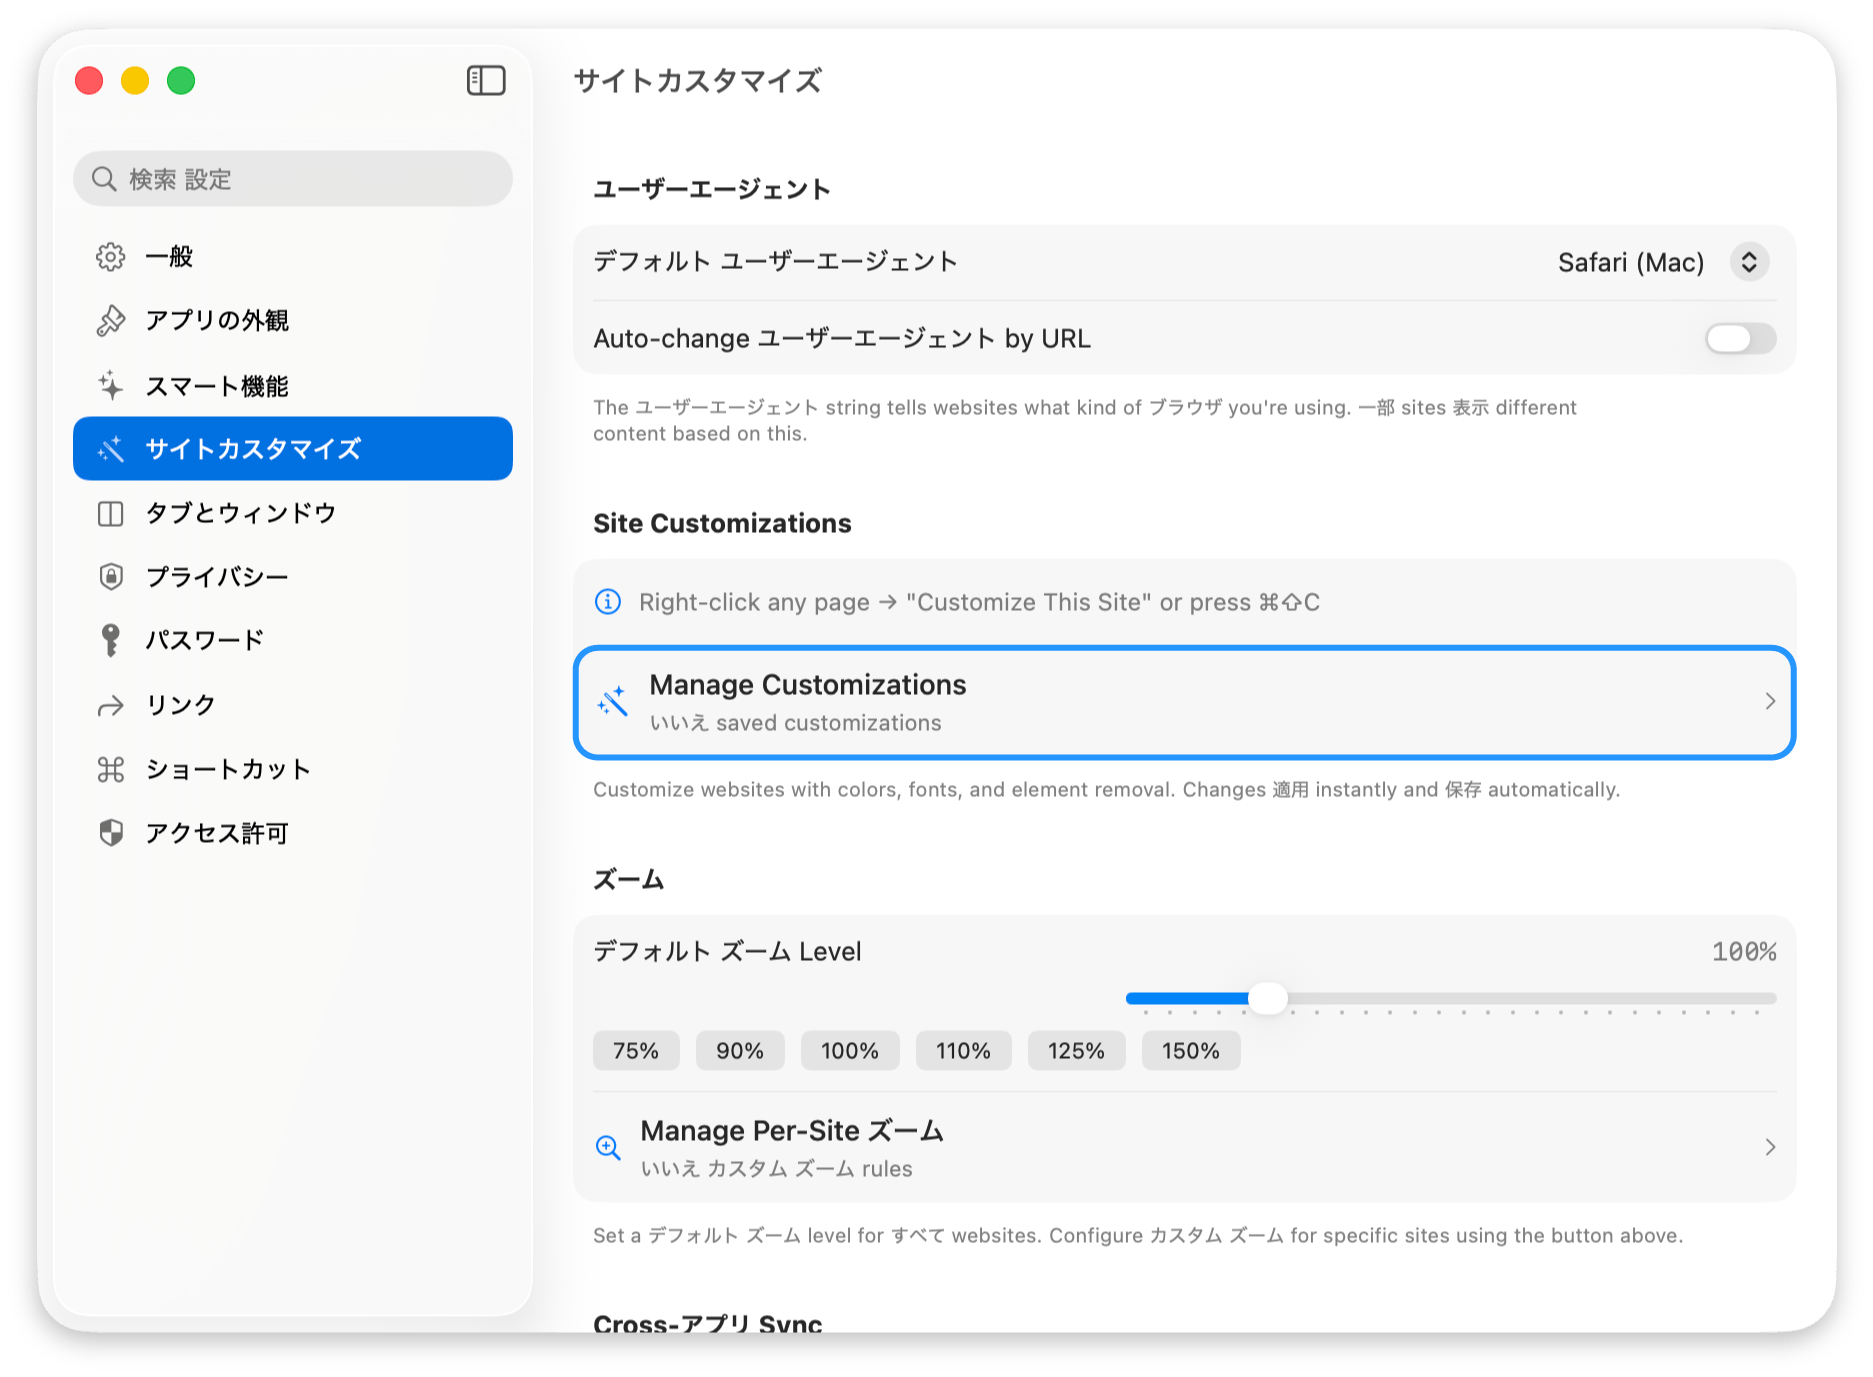
Task: Expand Manage Customizations via its chevron
Action: (x=1769, y=702)
